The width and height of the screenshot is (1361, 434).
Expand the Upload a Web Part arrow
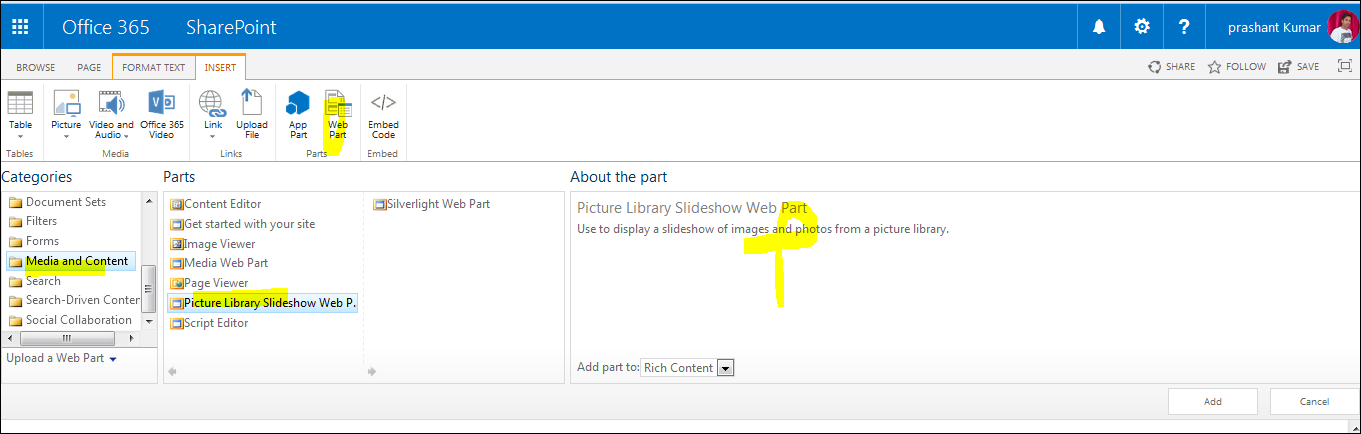113,359
